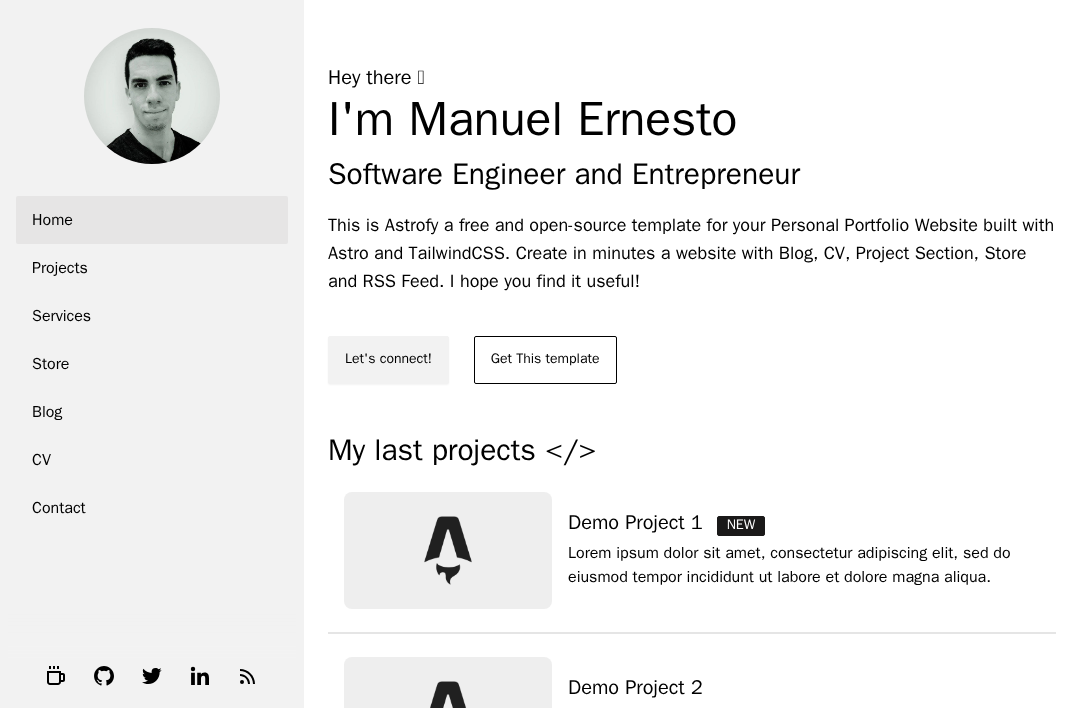Click the Demo Project 2 logo thumbnail

coord(448,685)
